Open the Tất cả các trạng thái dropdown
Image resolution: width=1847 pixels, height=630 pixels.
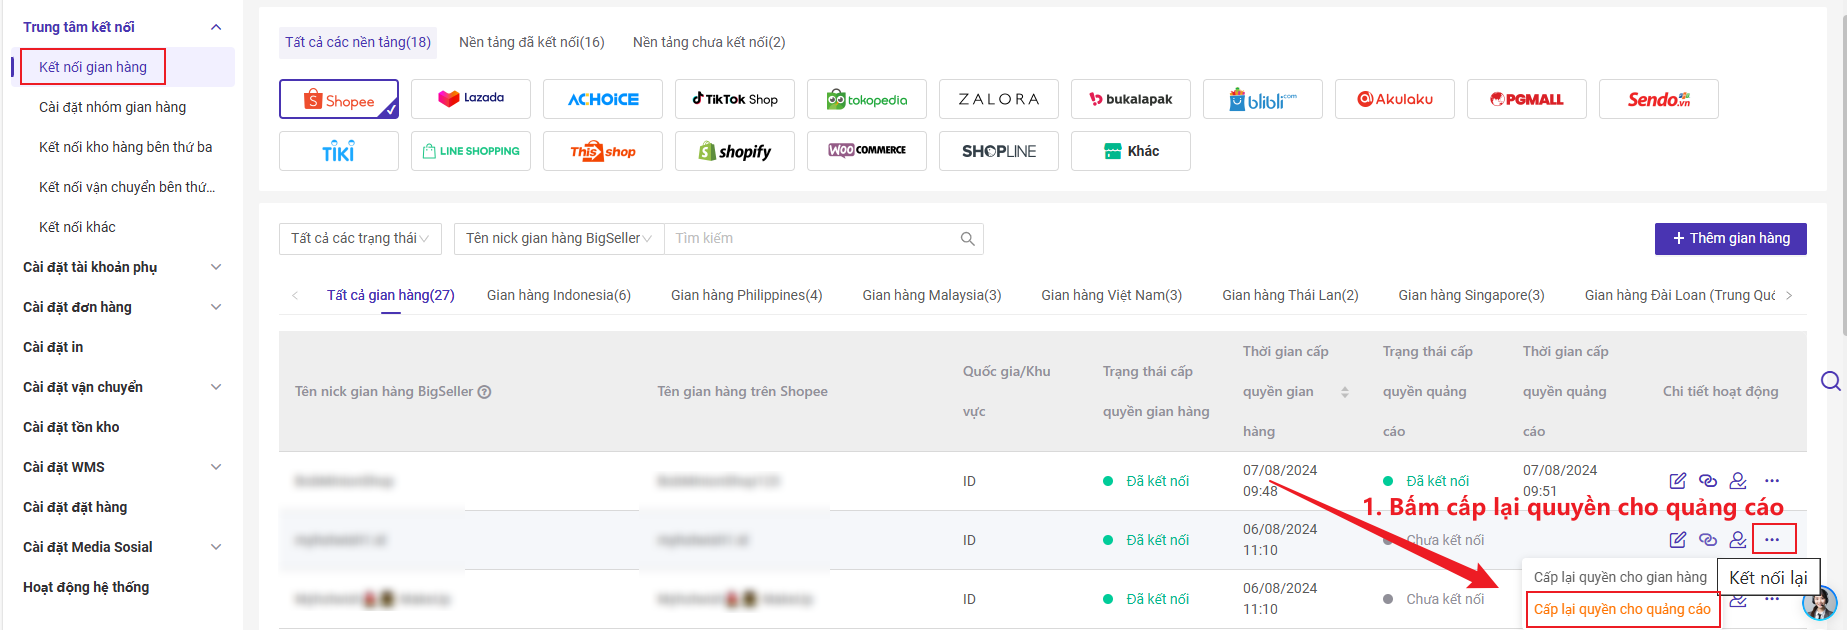(360, 239)
